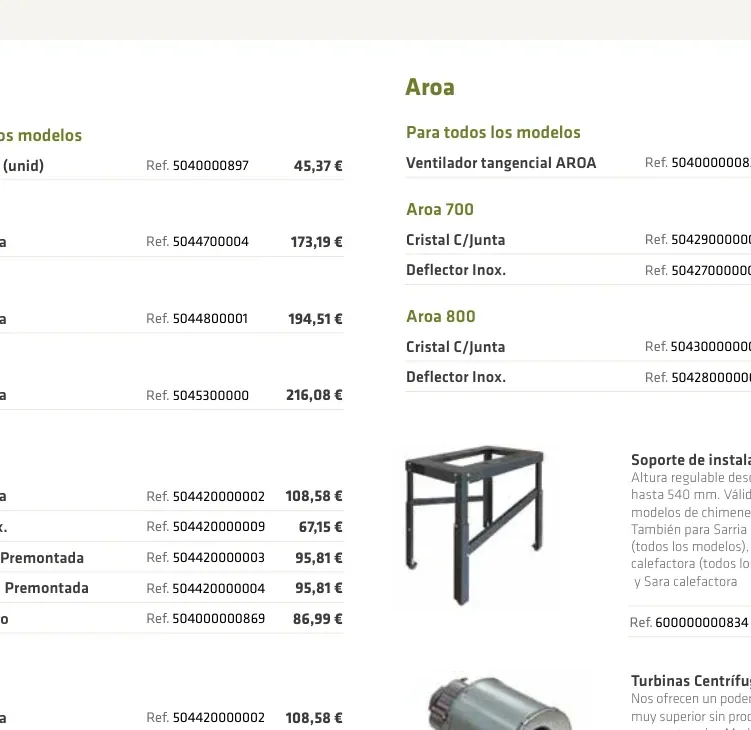Click price 67,15 €
Image resolution: width=751 pixels, height=730 pixels.
[x=320, y=527]
